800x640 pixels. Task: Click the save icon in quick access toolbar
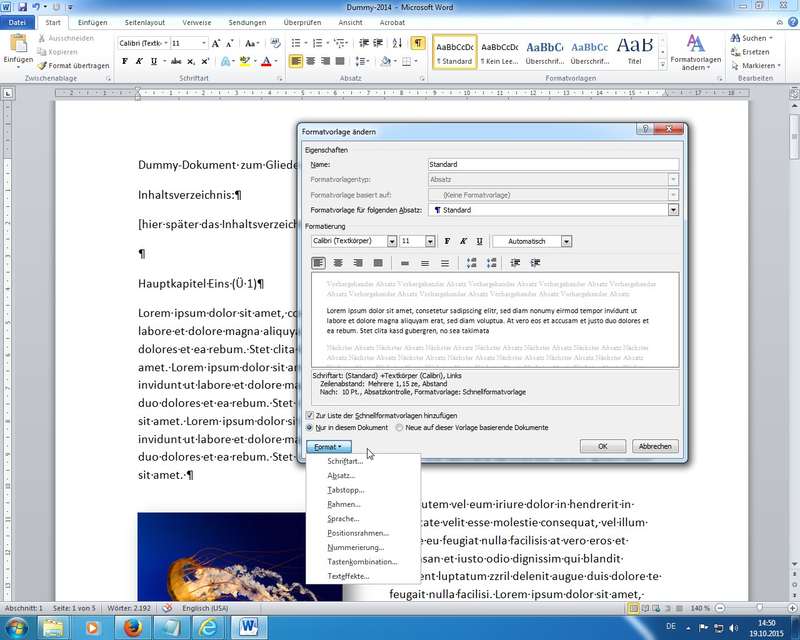tap(21, 7)
